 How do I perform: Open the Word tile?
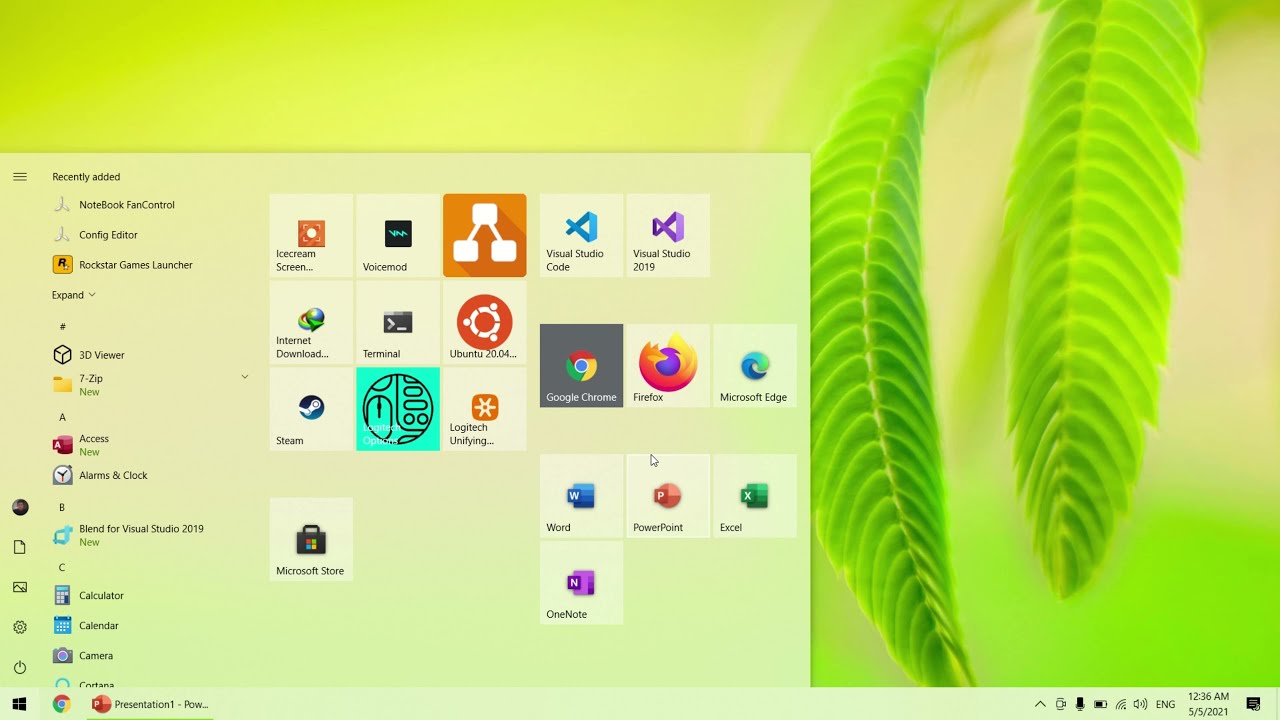[x=581, y=496]
